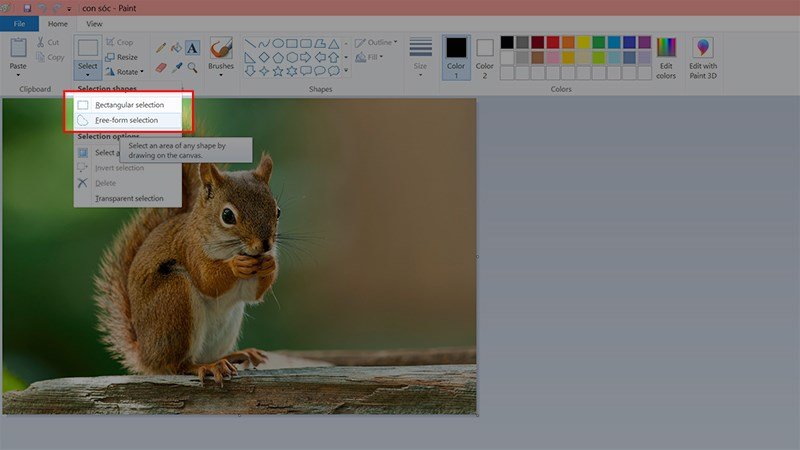Expand the Rotate dropdown

click(x=125, y=72)
